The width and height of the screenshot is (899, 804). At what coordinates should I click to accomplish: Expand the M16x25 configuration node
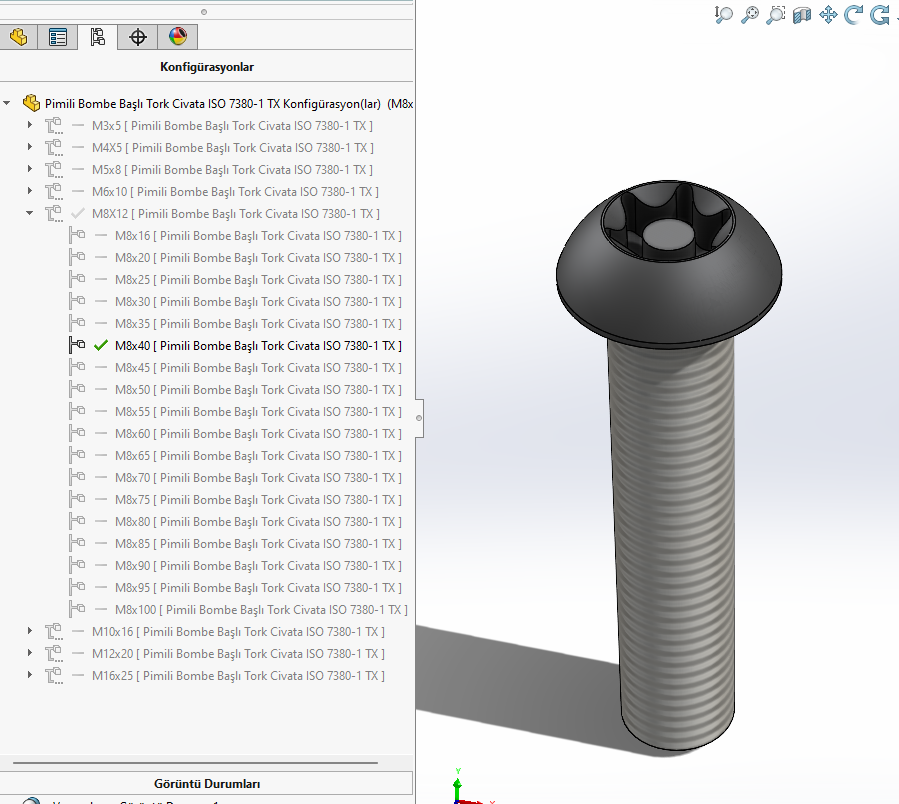point(30,675)
